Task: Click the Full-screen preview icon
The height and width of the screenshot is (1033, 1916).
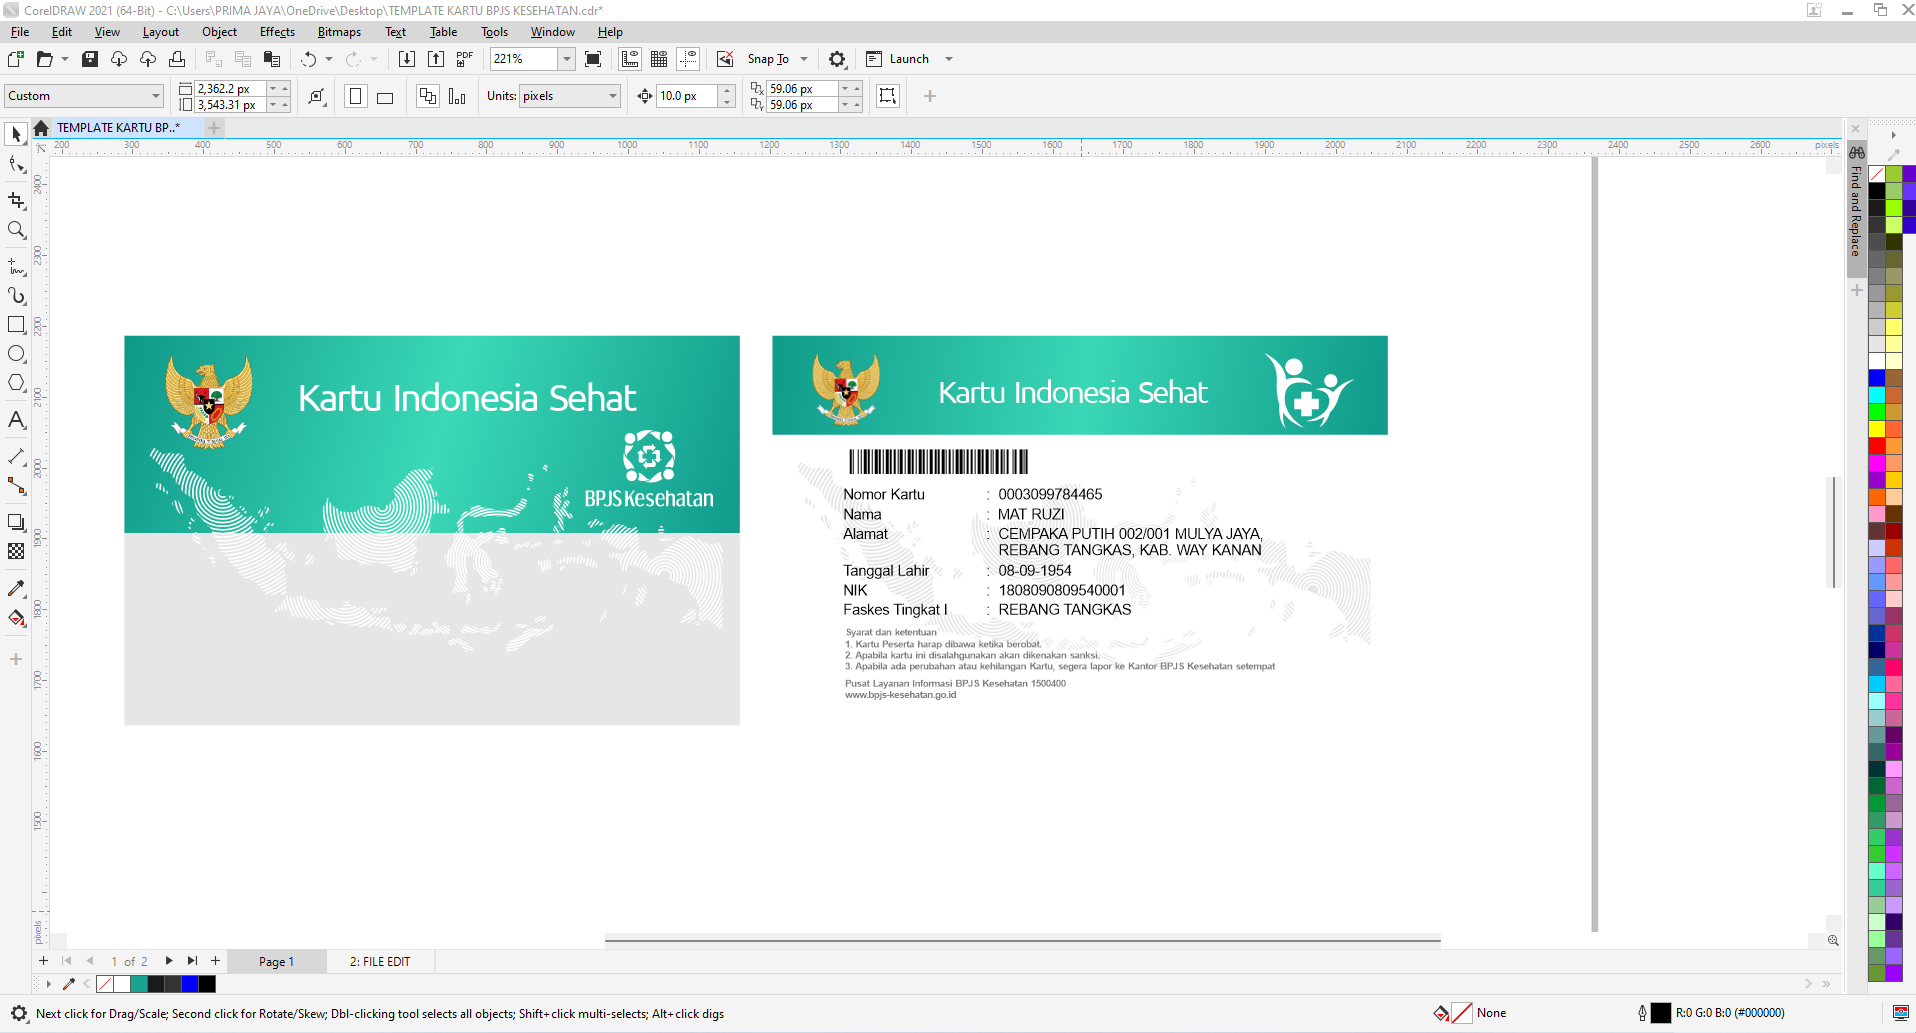Action: point(593,59)
